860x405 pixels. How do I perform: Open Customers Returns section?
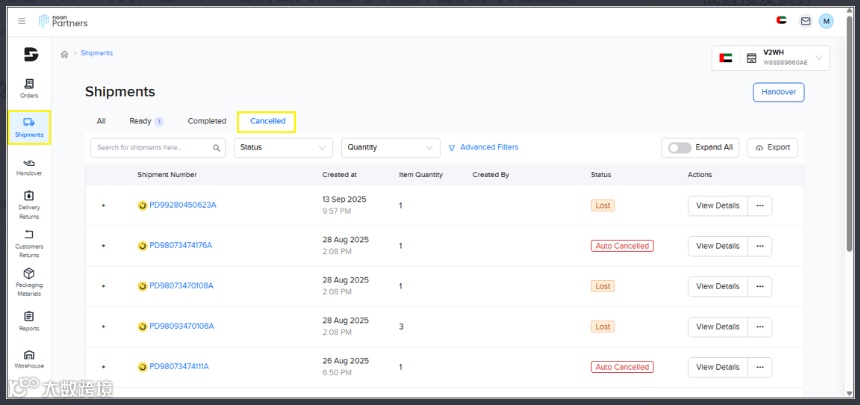[29, 240]
